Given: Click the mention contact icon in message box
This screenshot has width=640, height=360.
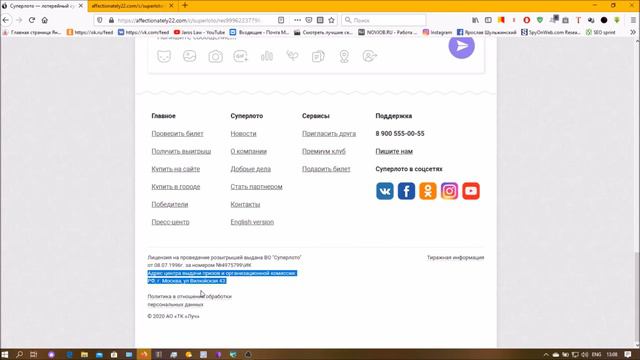Looking at the screenshot, I should pyautogui.click(x=369, y=56).
